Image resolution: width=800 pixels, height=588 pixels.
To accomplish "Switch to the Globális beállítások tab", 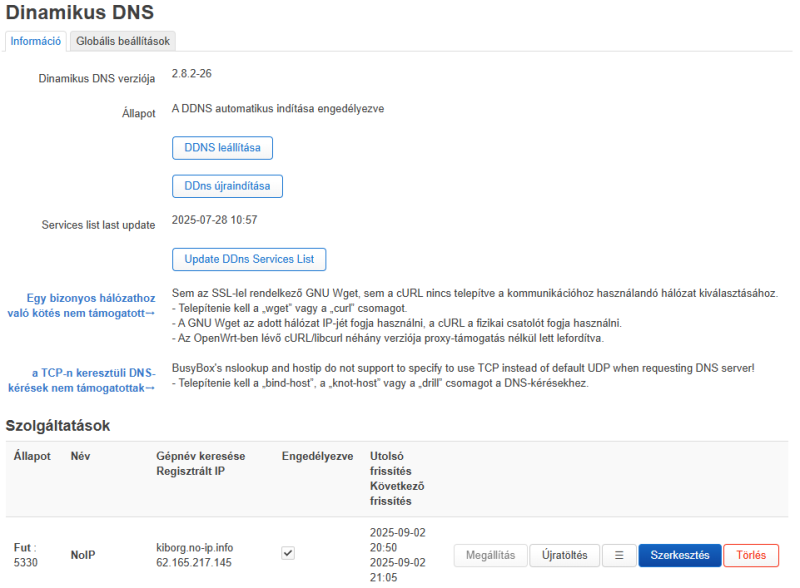I will tap(123, 41).
